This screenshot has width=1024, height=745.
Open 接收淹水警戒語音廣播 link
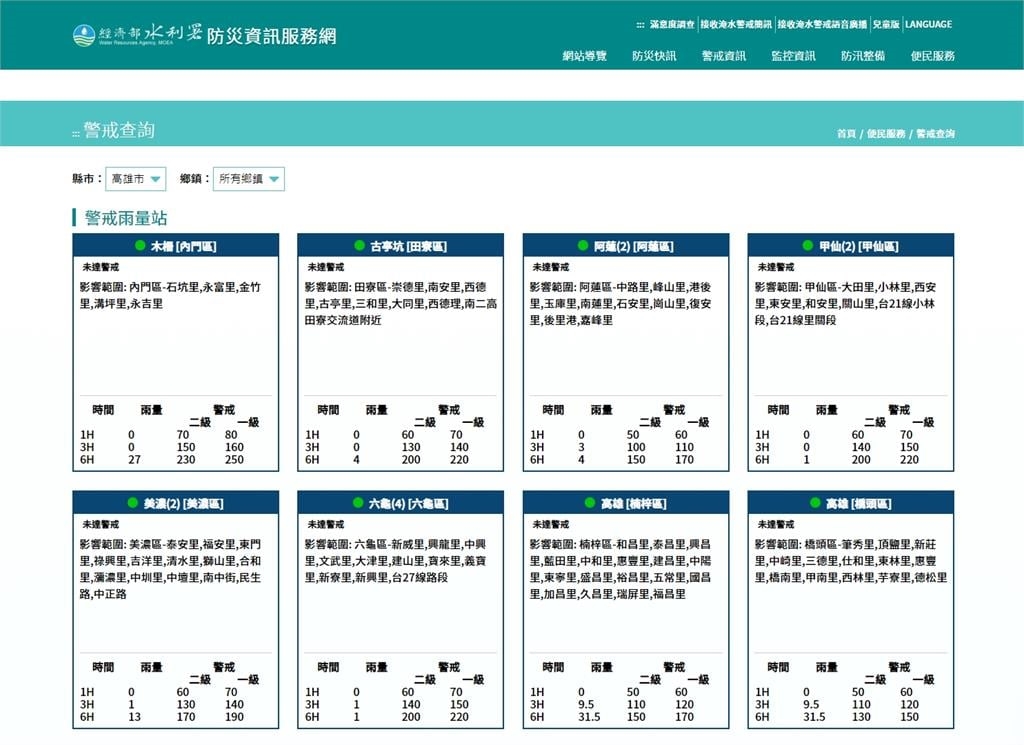822,25
